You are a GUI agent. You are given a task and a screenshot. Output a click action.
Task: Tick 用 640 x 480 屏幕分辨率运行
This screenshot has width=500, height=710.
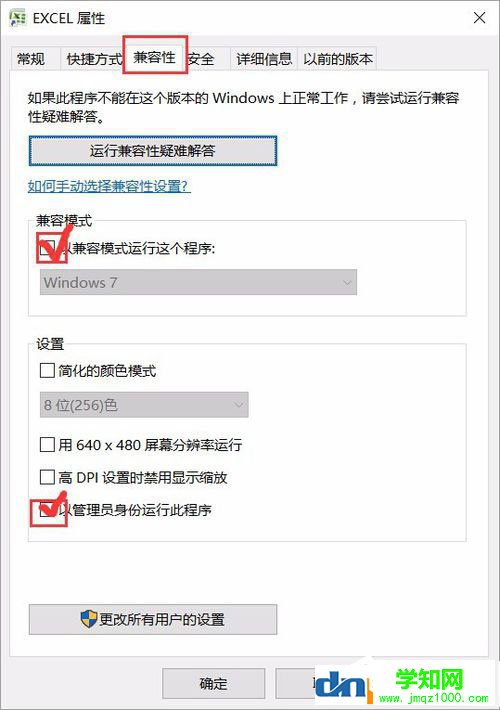[x=47, y=445]
